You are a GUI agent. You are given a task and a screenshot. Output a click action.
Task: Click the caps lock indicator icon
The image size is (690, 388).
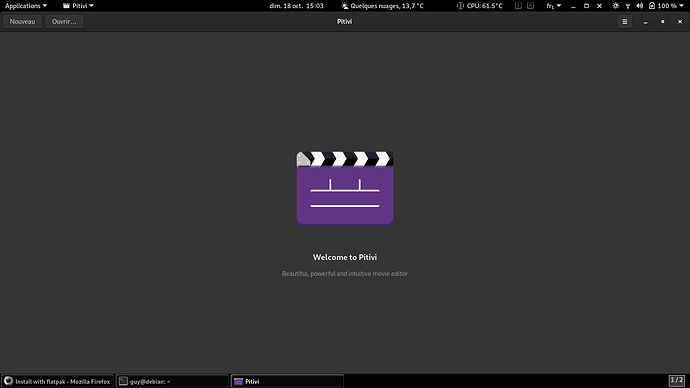(530, 6)
